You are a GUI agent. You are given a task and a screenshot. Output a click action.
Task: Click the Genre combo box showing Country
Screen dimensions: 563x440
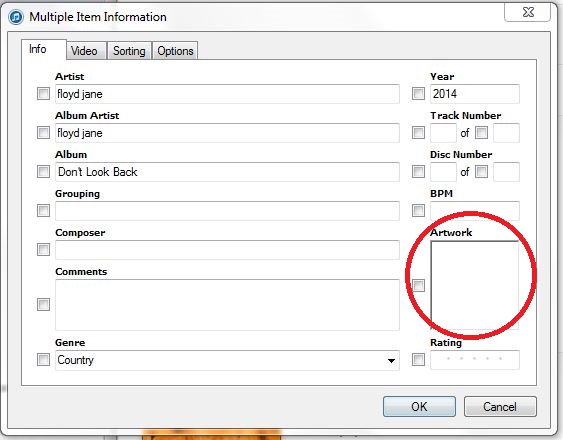pos(227,360)
